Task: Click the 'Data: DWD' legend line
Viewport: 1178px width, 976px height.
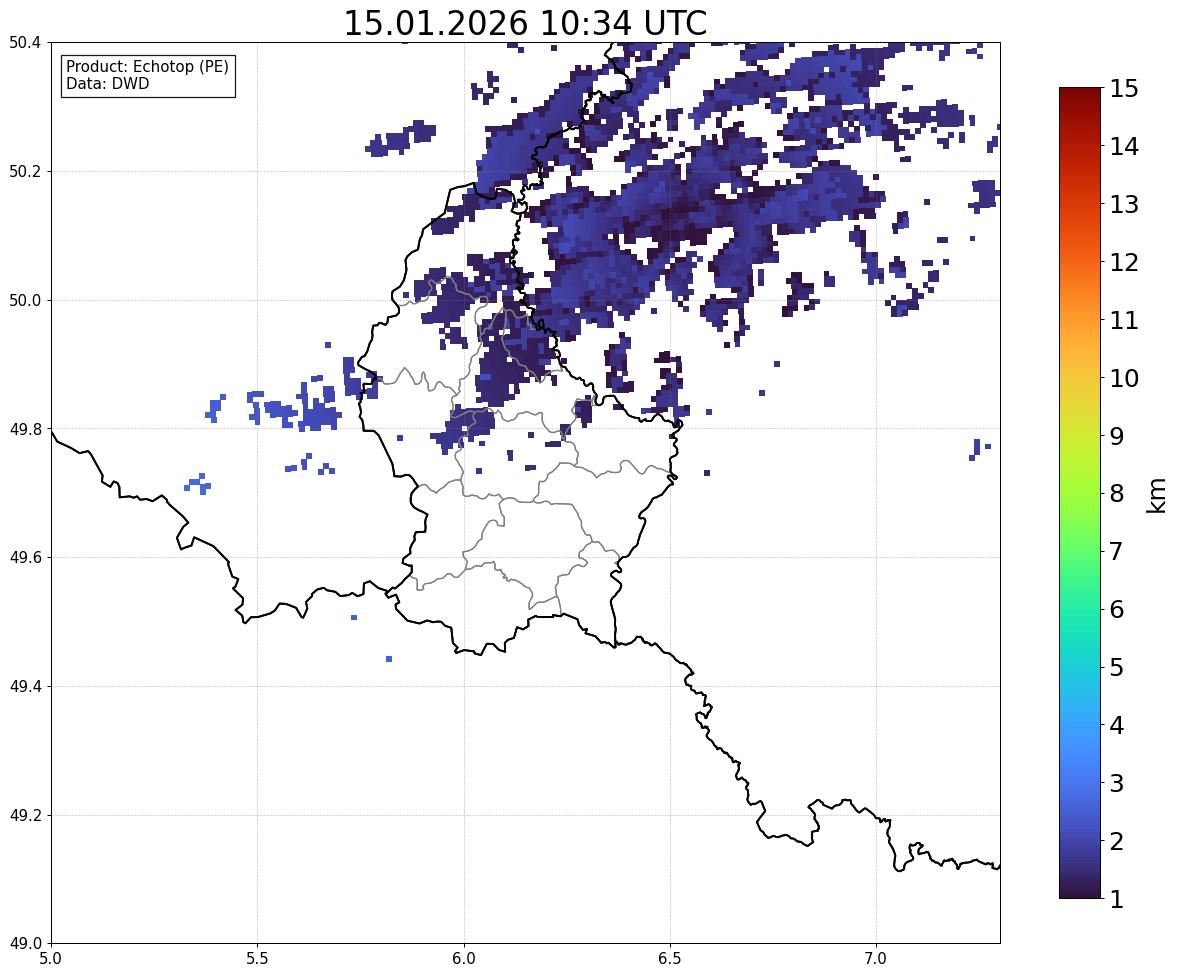Action: click(107, 83)
